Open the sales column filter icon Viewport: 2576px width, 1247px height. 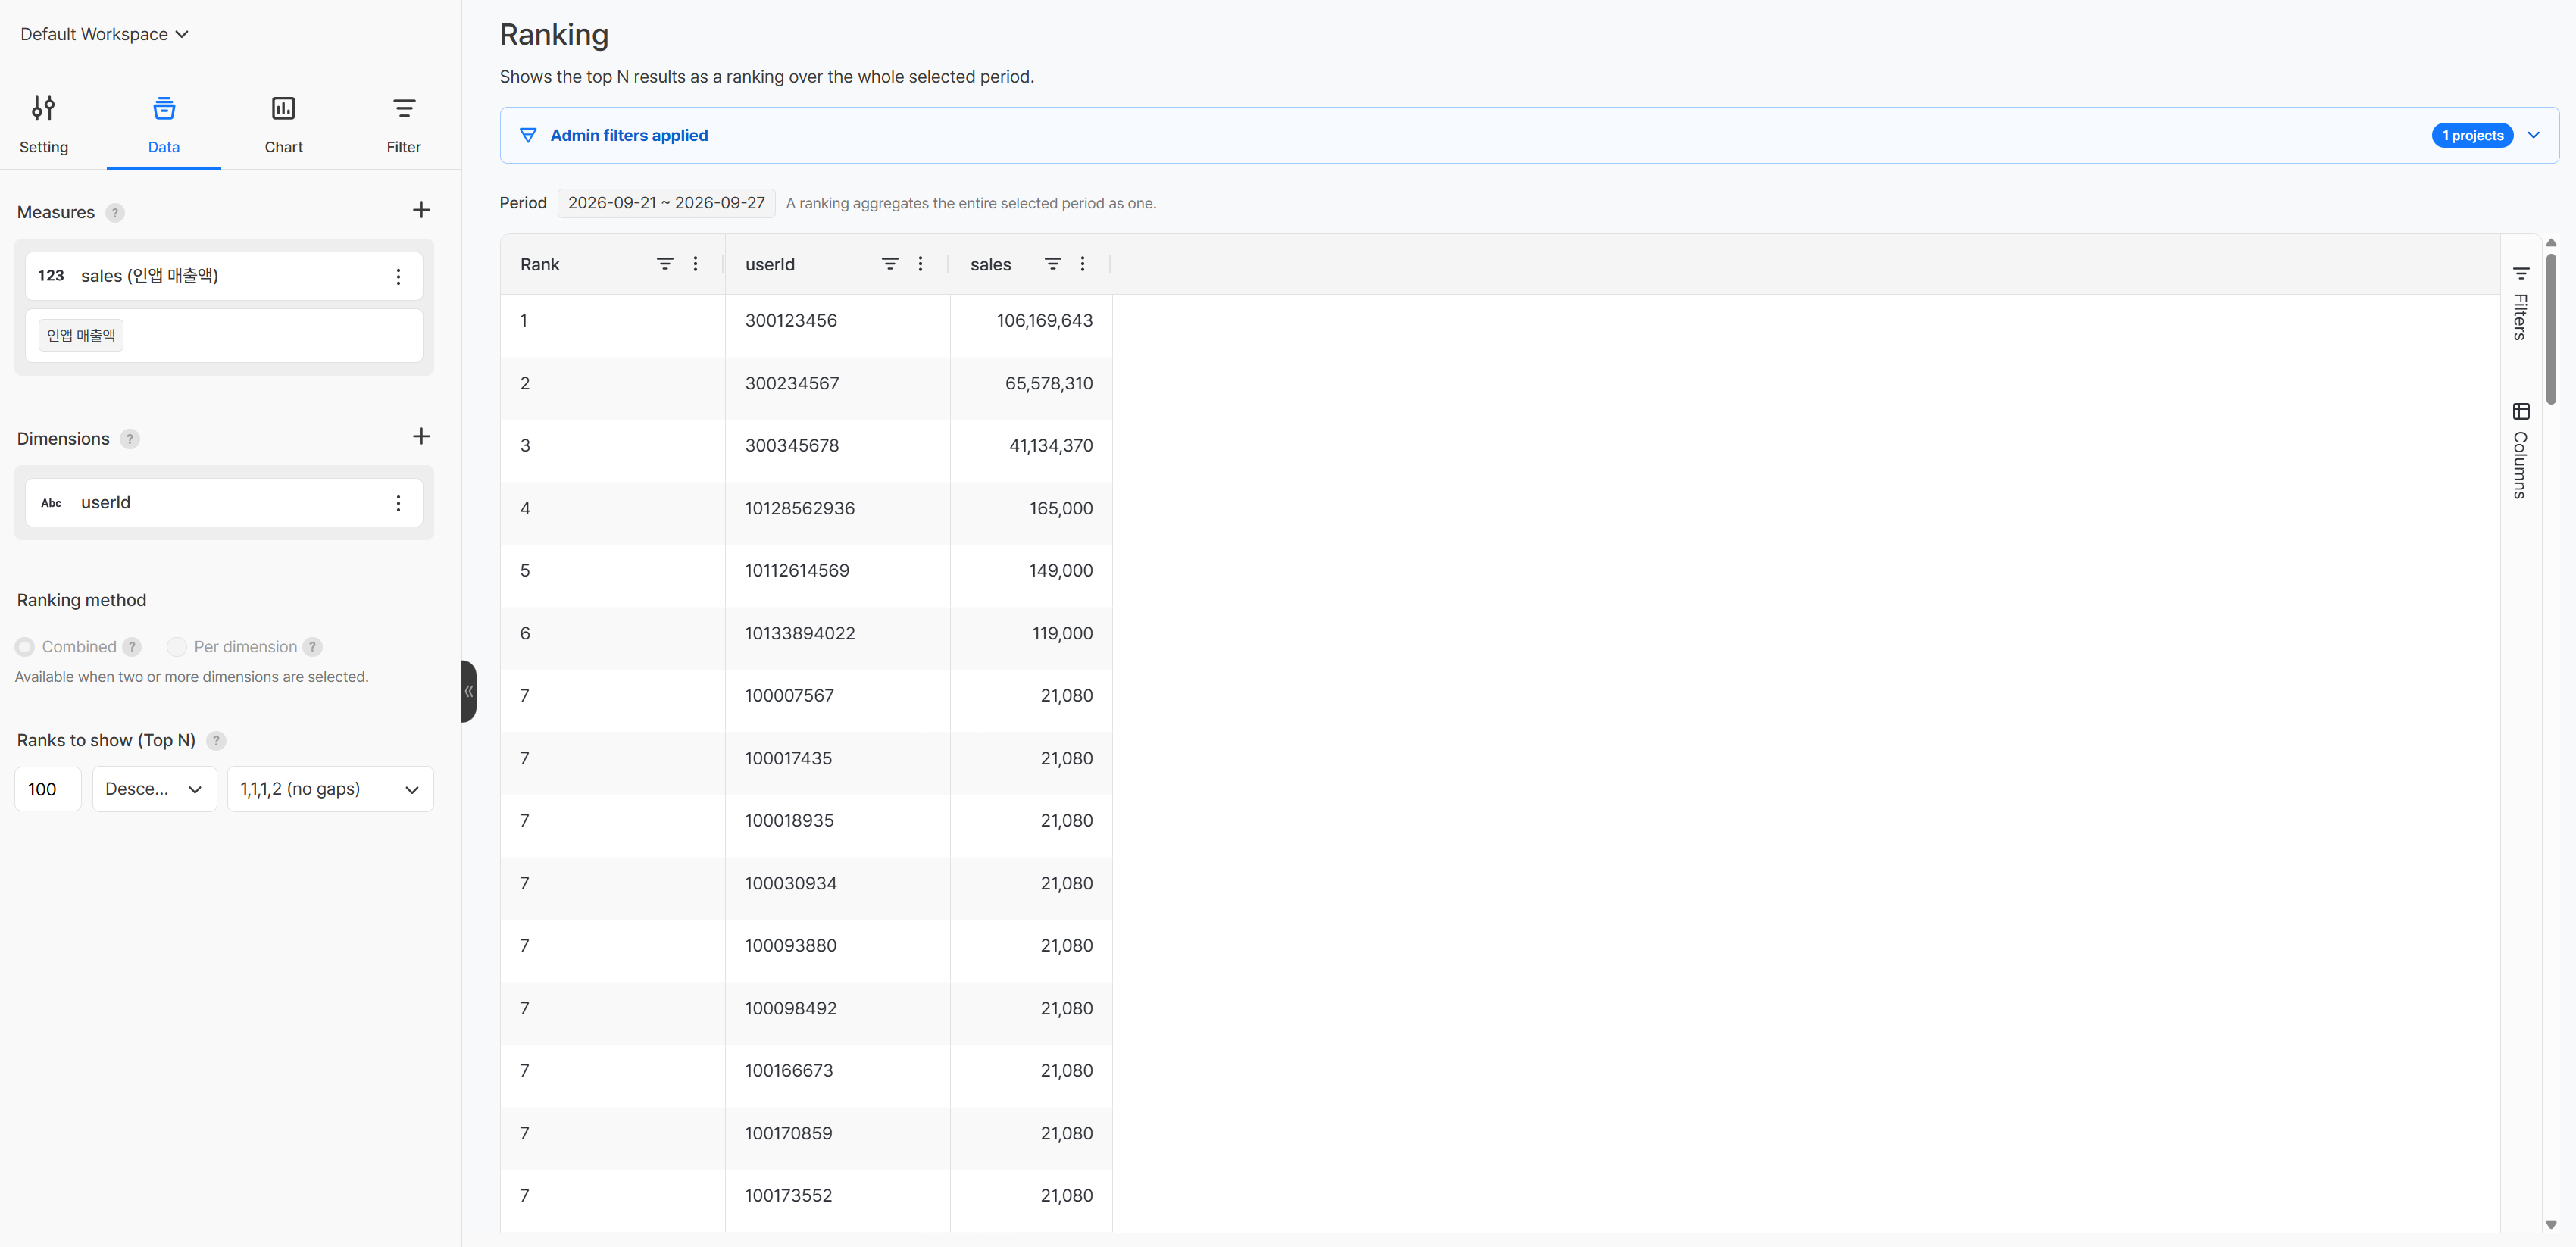(1052, 264)
